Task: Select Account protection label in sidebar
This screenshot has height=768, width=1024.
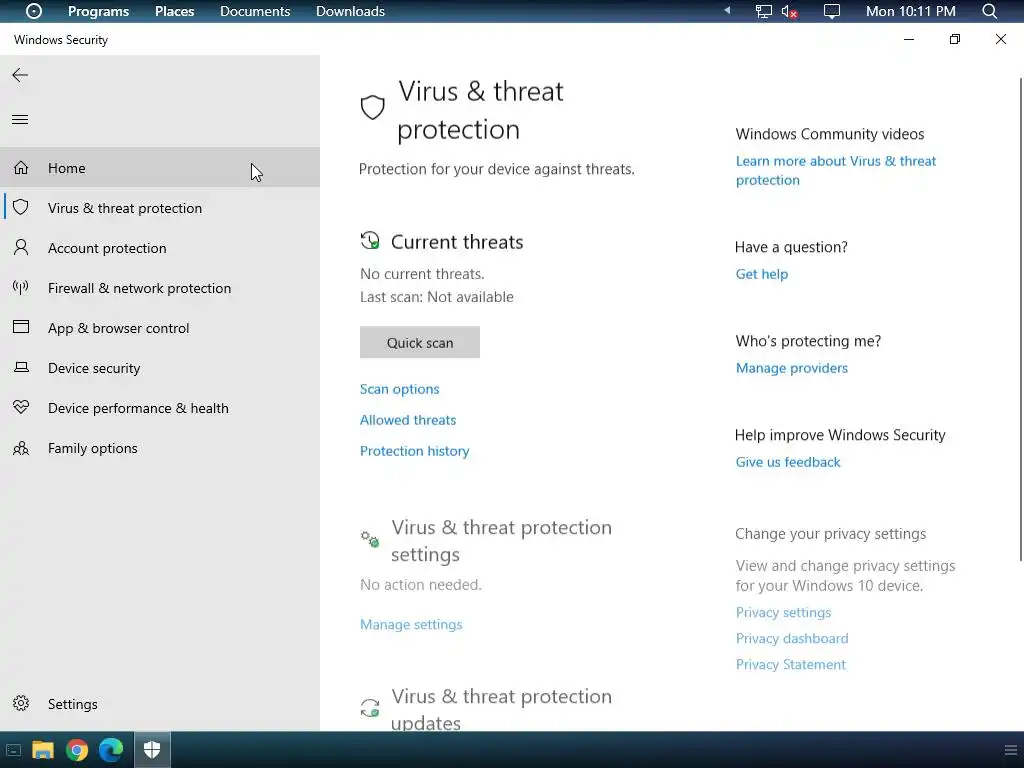Action: pyautogui.click(x=107, y=248)
